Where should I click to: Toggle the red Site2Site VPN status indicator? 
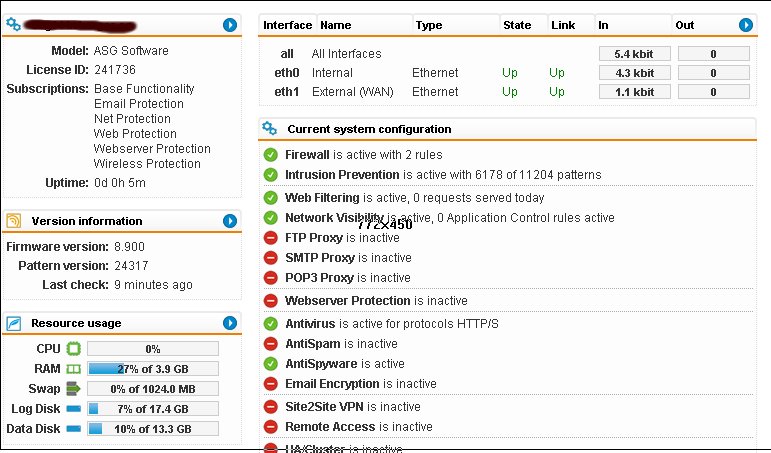(270, 407)
